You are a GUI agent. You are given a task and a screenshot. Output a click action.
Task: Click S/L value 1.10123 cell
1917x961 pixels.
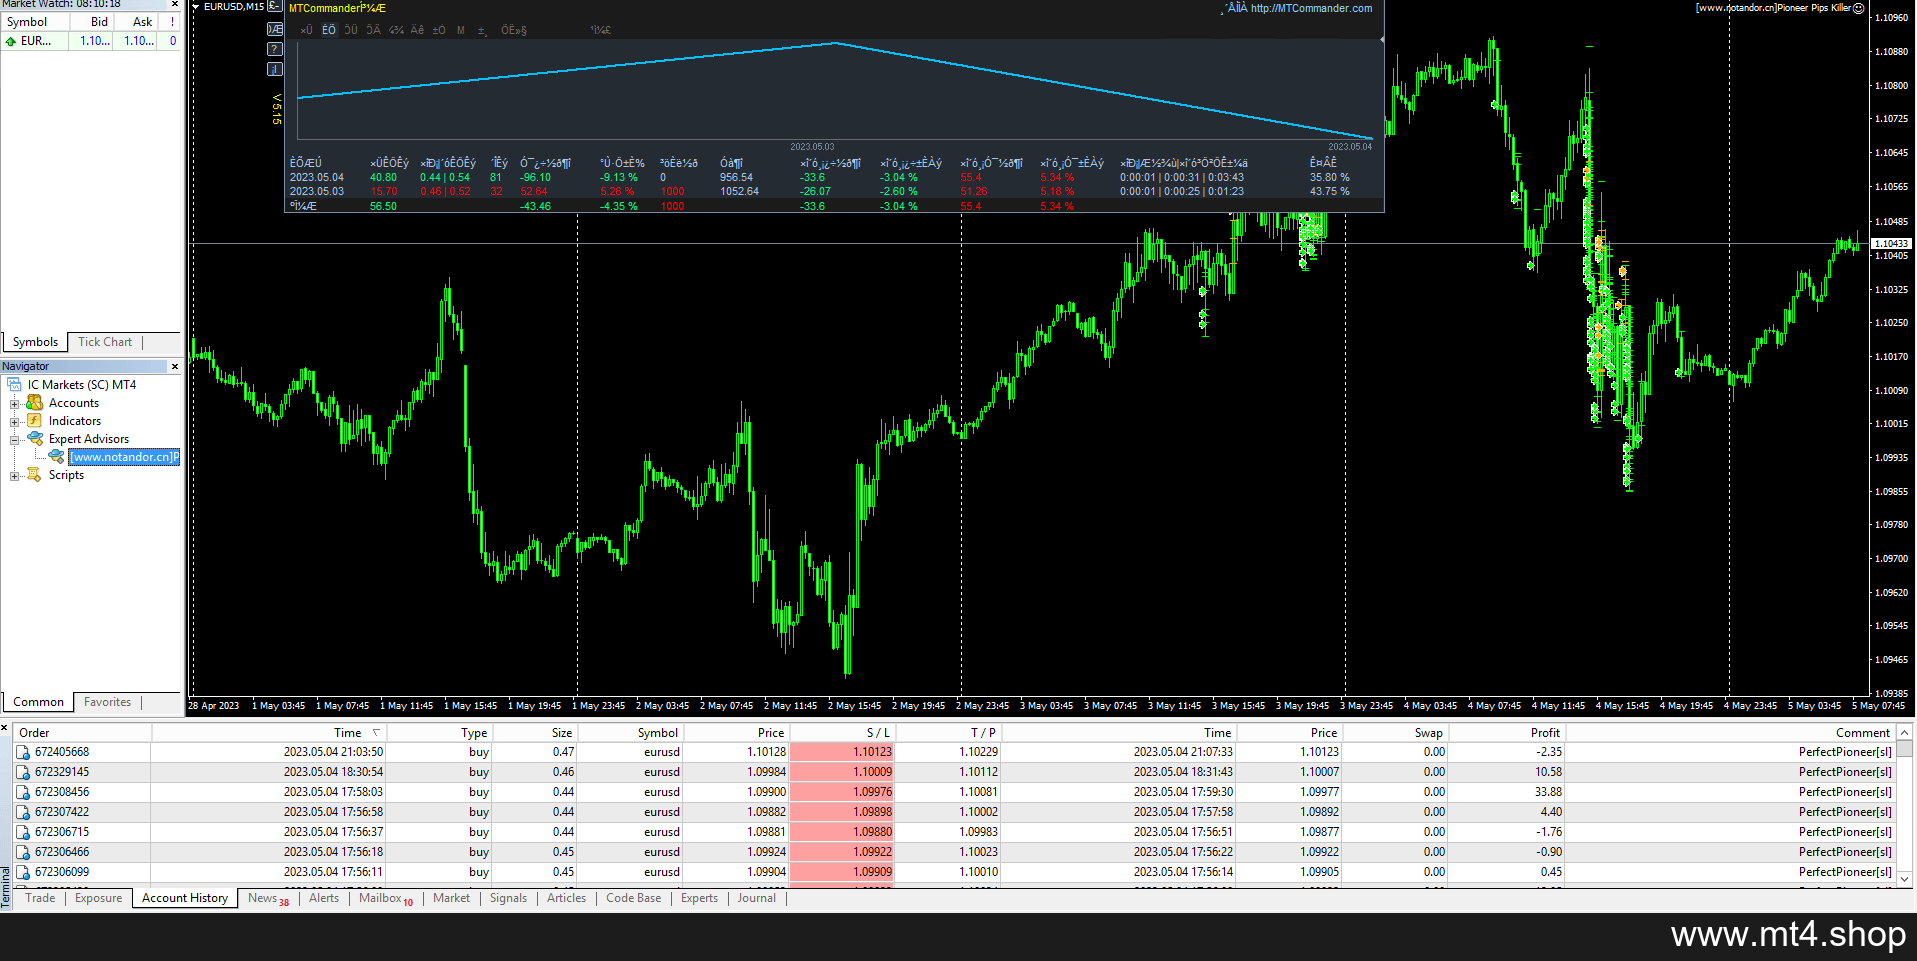(x=841, y=752)
